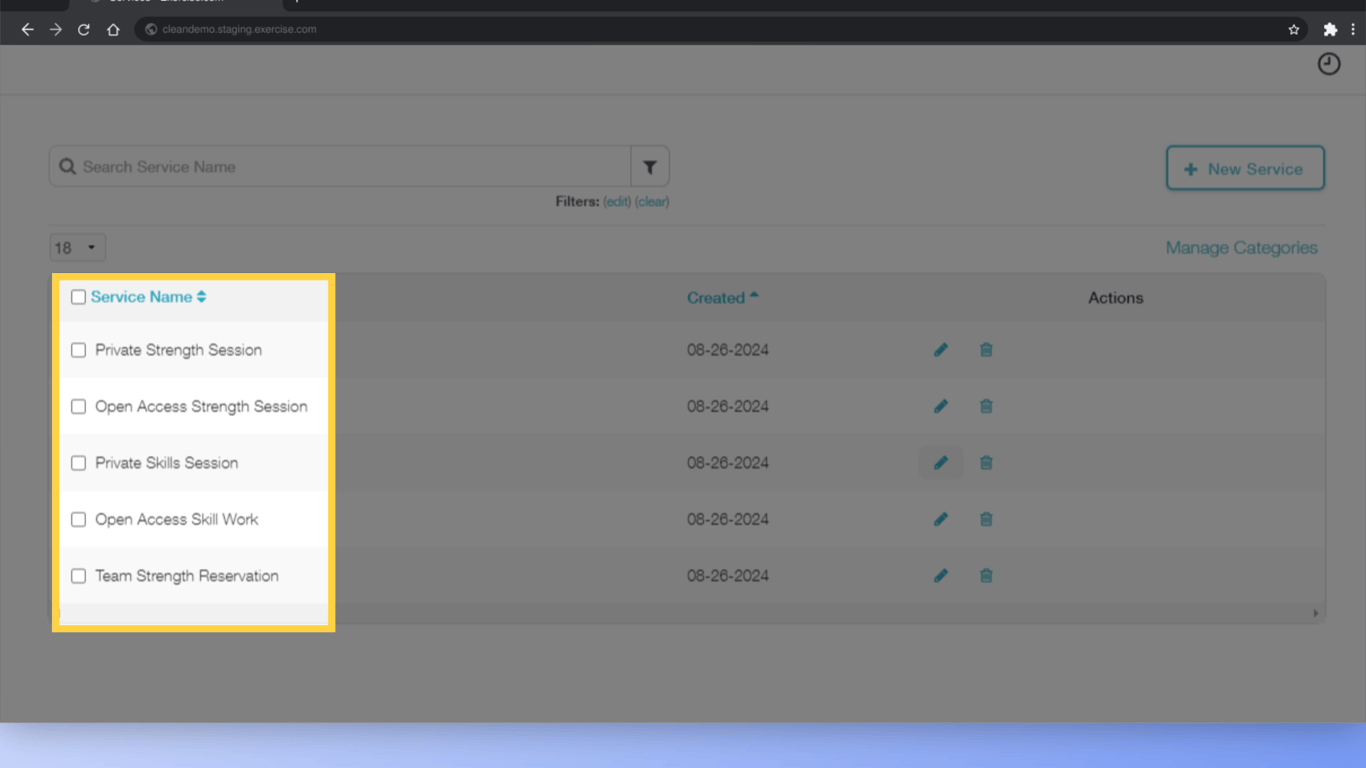Click the filter funnel icon beside search
The image size is (1366, 768).
click(650, 167)
